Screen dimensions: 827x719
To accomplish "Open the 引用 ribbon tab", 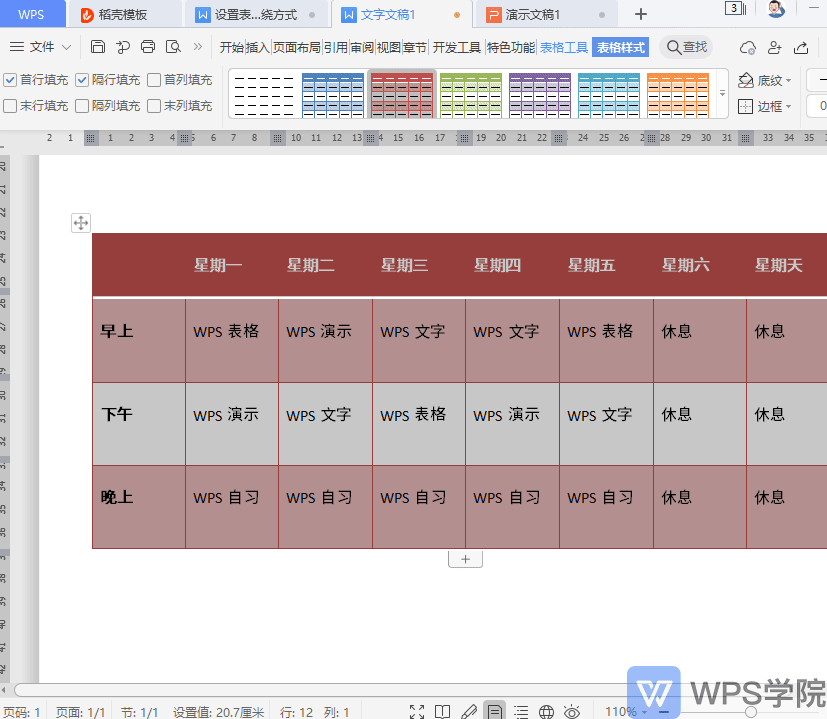I will (335, 47).
